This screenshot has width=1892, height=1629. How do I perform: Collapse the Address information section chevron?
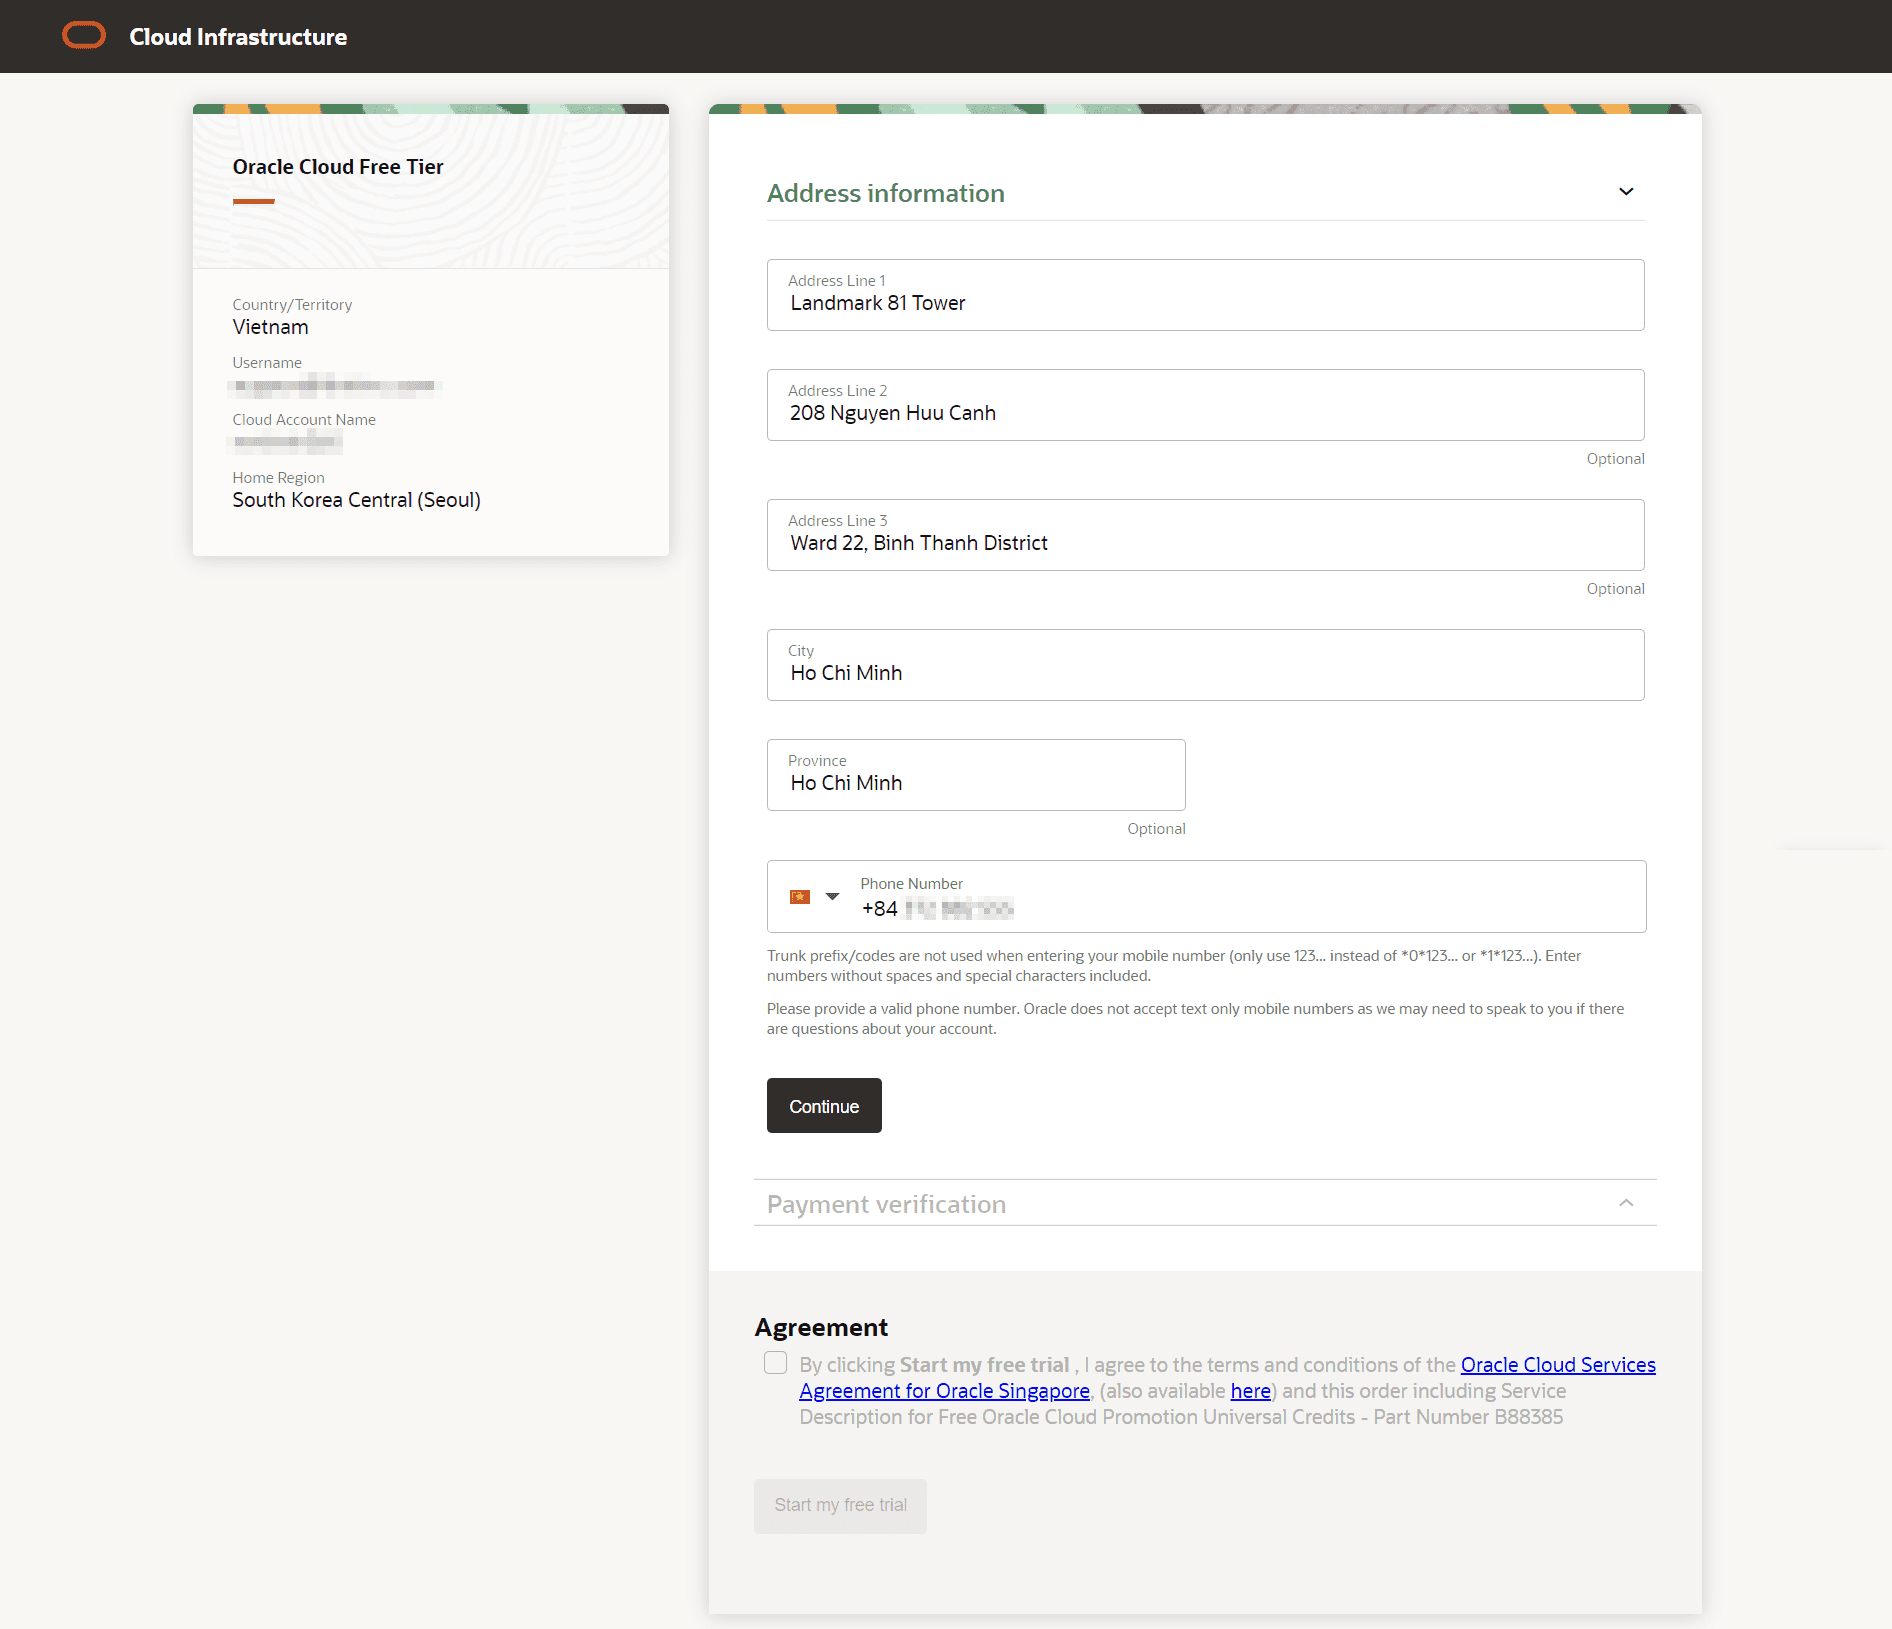point(1626,192)
